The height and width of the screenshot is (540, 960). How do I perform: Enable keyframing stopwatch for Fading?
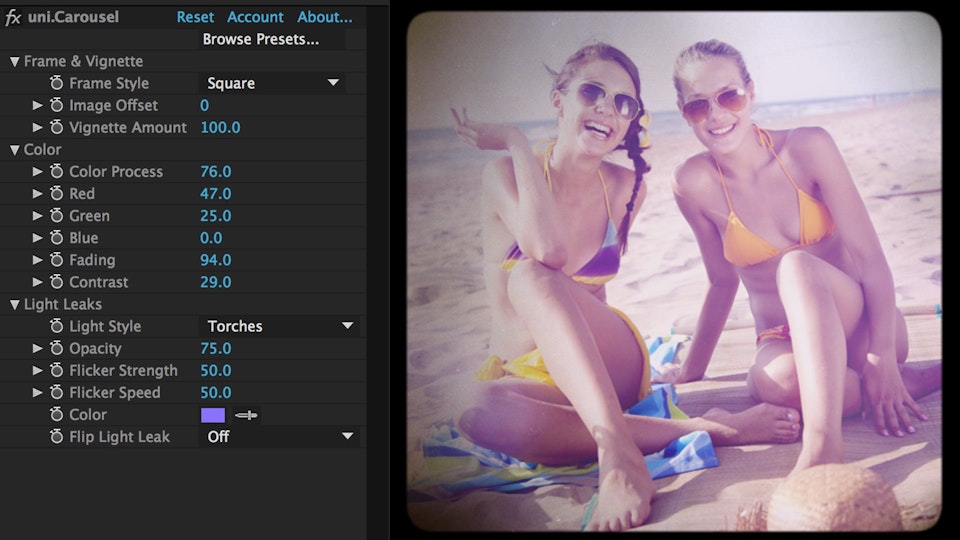[57, 260]
